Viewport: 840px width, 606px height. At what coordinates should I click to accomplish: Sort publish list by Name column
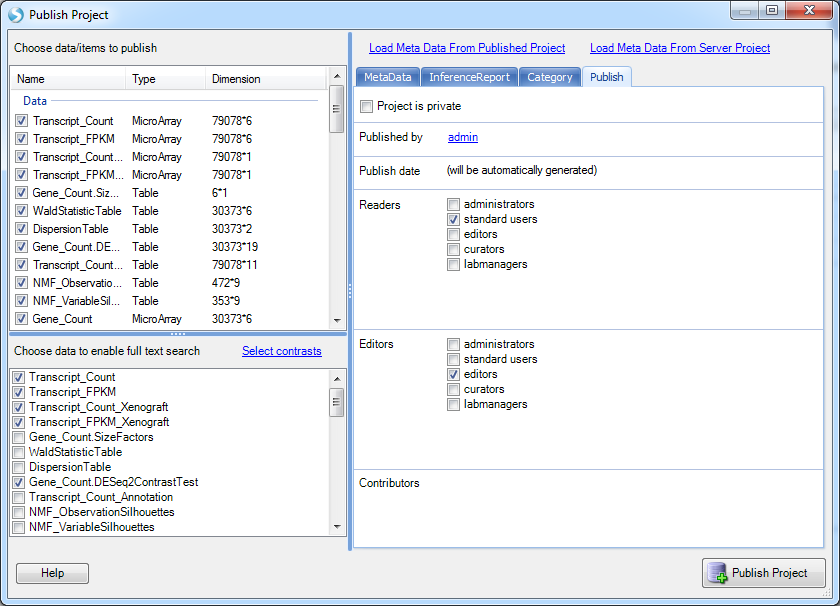68,79
